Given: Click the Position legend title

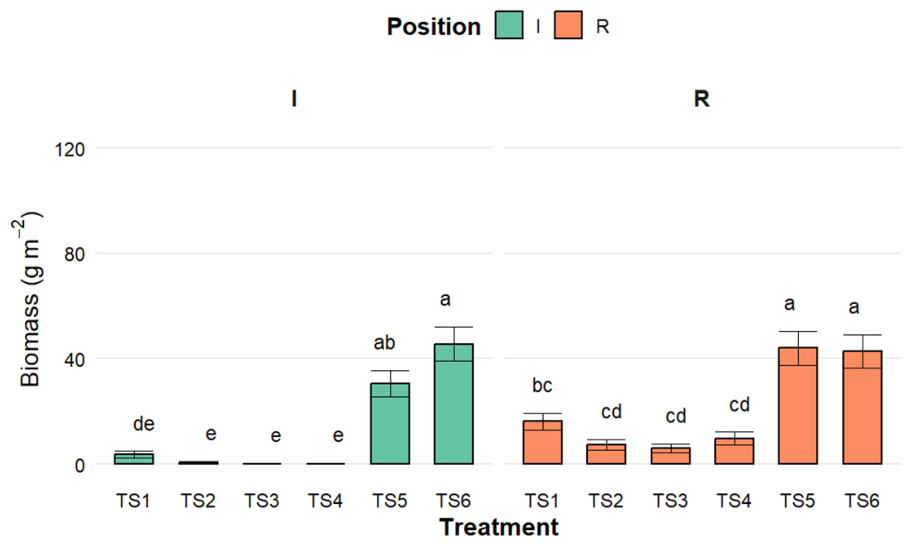Looking at the screenshot, I should point(434,27).
